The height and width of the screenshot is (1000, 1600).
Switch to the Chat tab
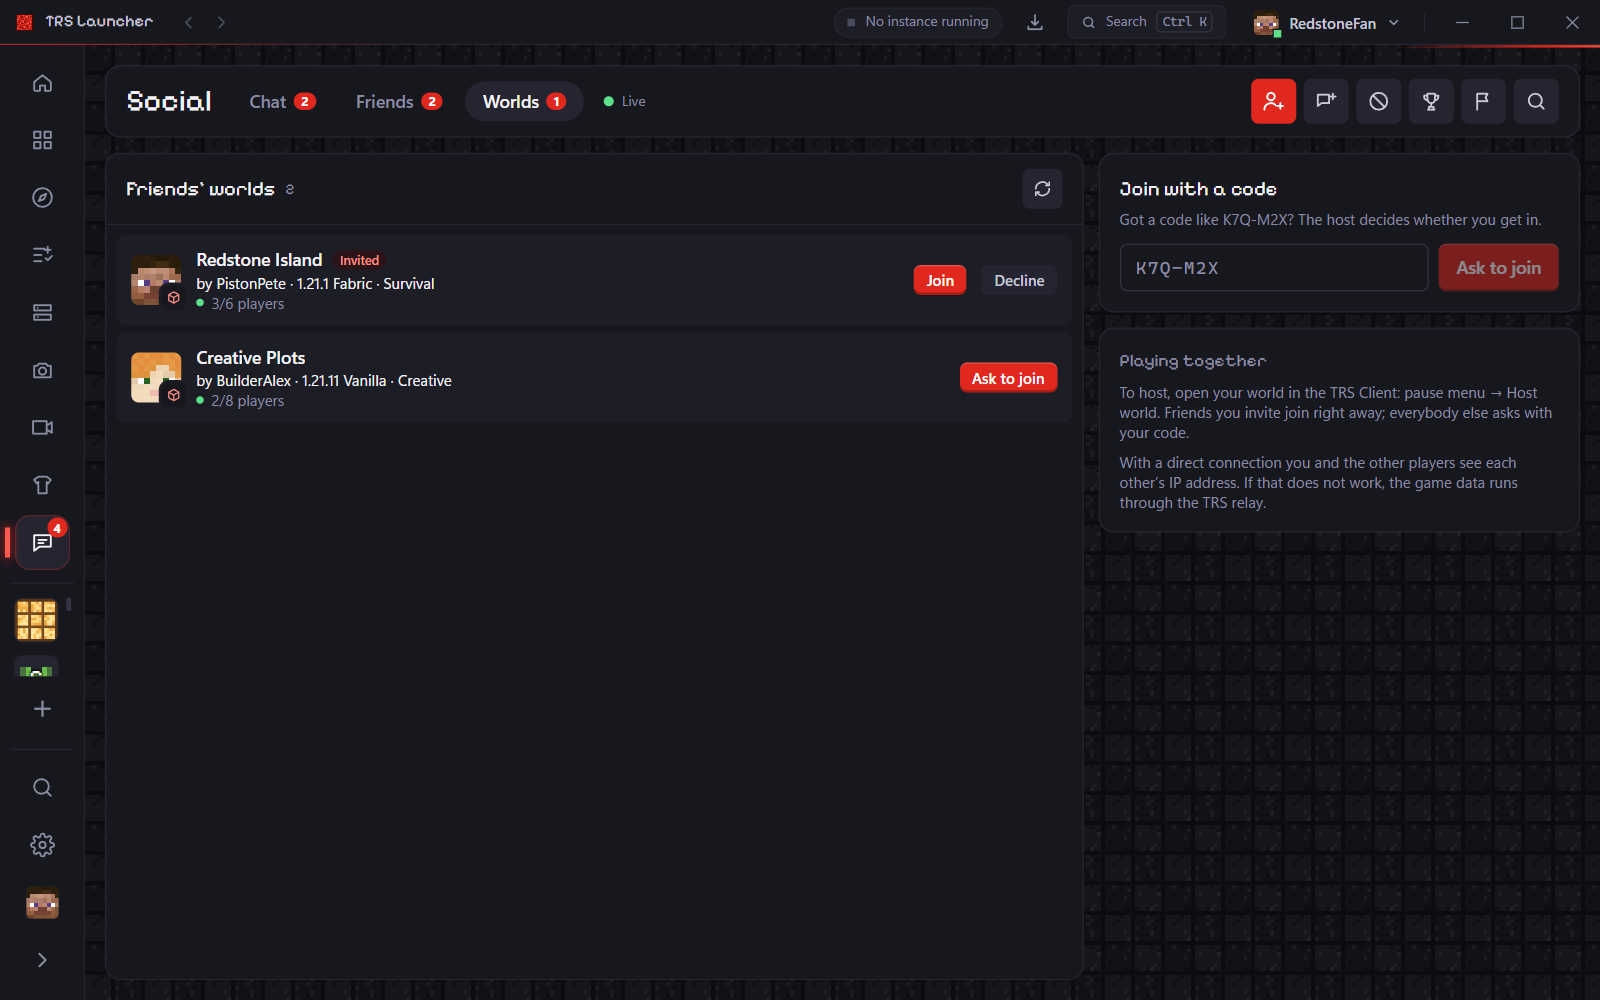point(282,102)
